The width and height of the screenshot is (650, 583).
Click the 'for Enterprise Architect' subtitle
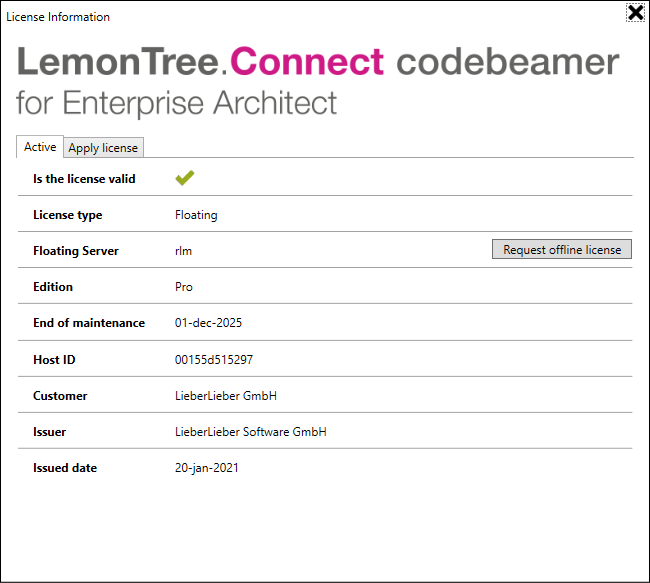click(176, 103)
